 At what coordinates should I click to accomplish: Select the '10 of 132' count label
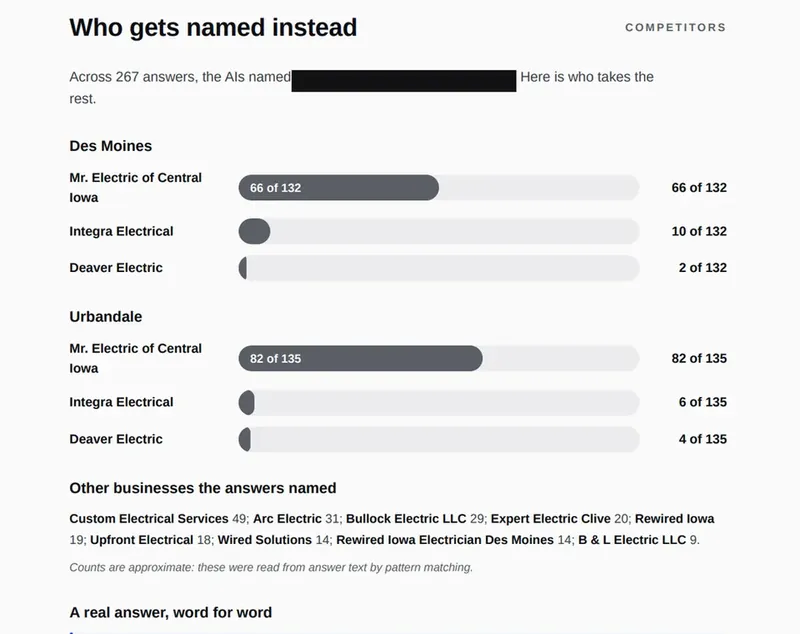(699, 231)
